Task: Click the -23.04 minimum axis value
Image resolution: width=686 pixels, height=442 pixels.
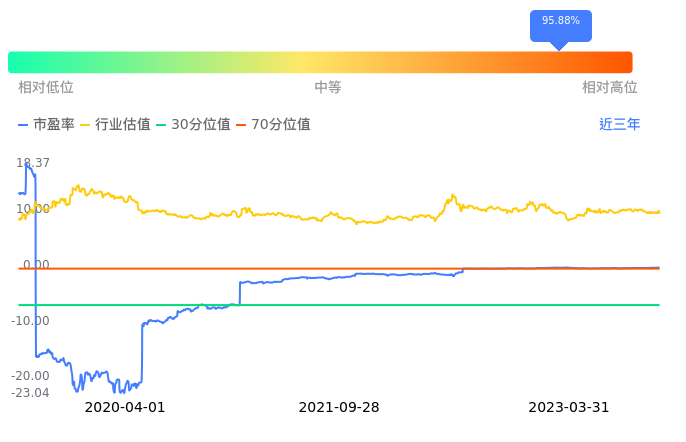Action: click(x=31, y=393)
